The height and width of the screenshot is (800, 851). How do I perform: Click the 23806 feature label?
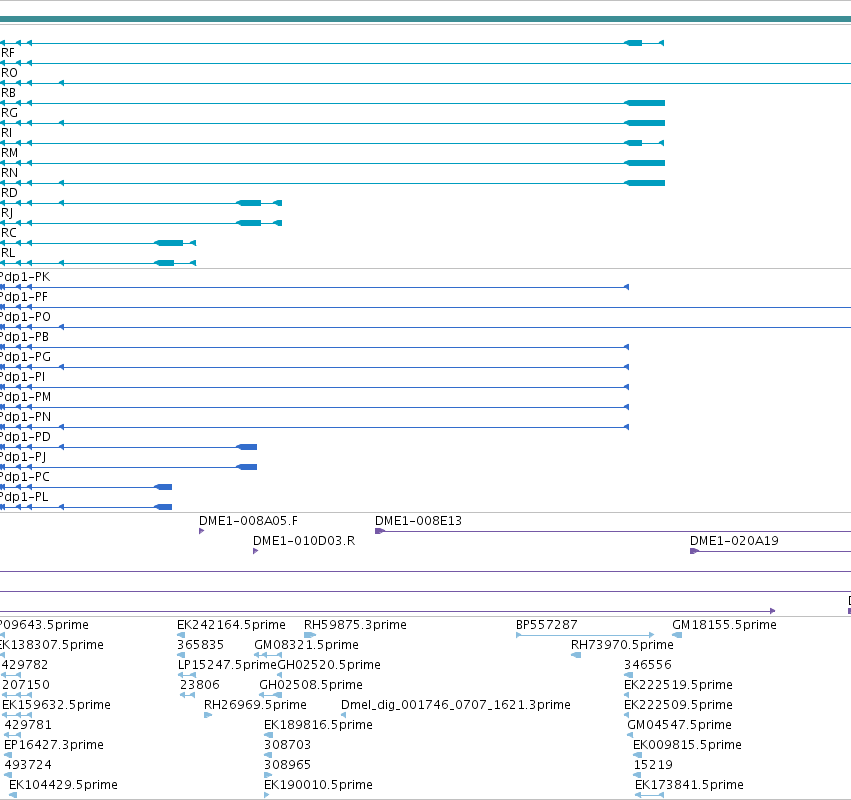(x=200, y=685)
